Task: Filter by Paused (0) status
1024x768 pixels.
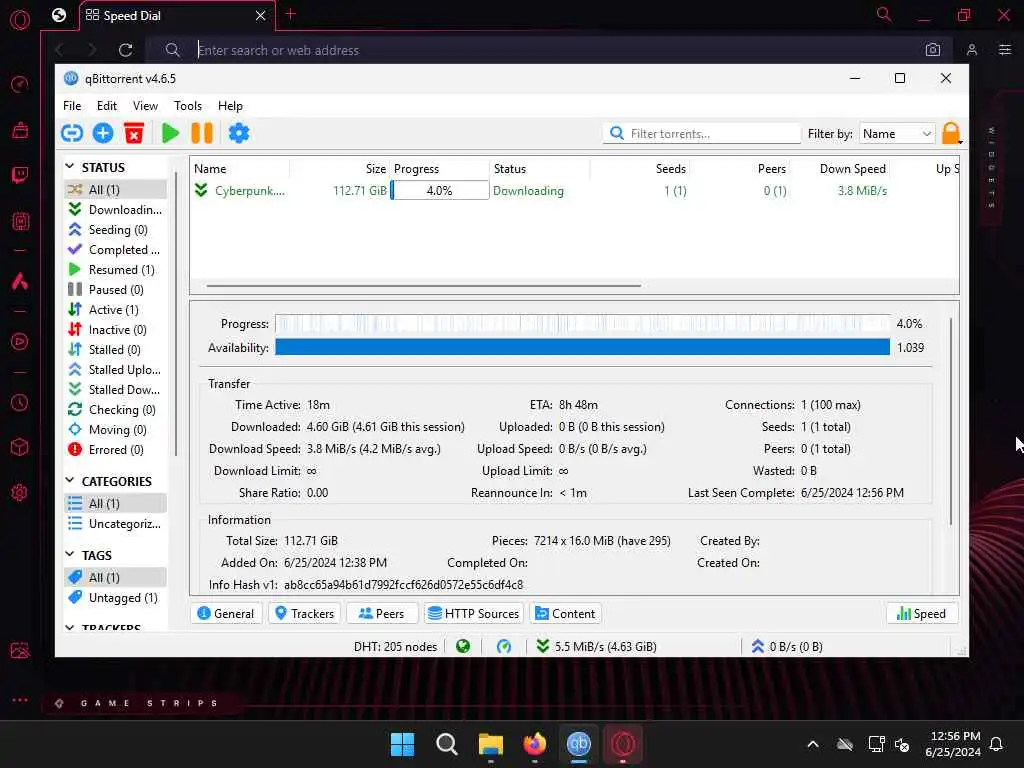Action: [116, 289]
